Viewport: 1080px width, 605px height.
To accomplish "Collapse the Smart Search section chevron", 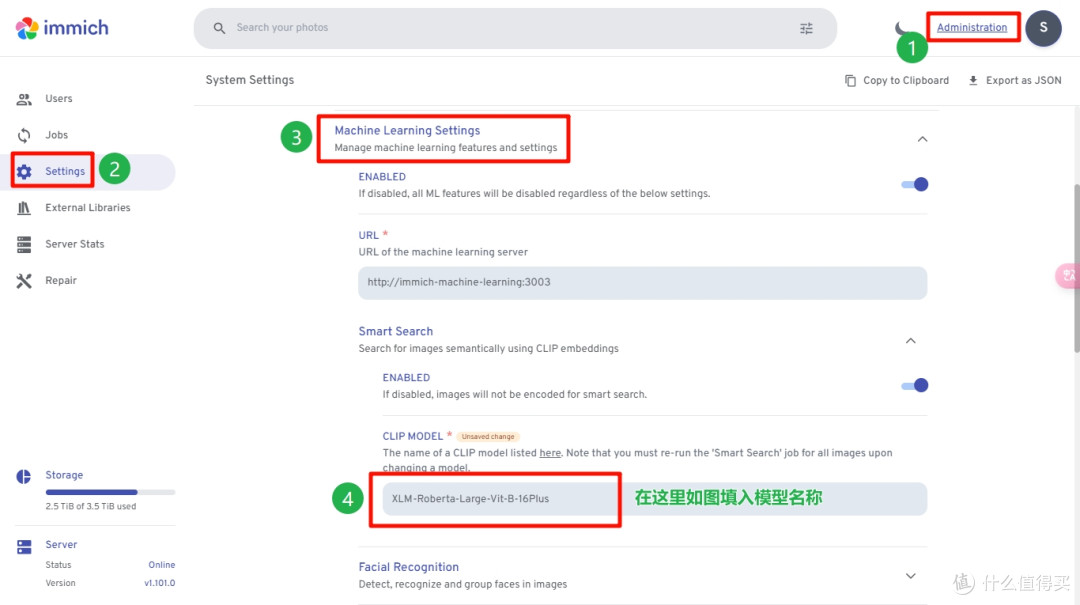I will [911, 340].
